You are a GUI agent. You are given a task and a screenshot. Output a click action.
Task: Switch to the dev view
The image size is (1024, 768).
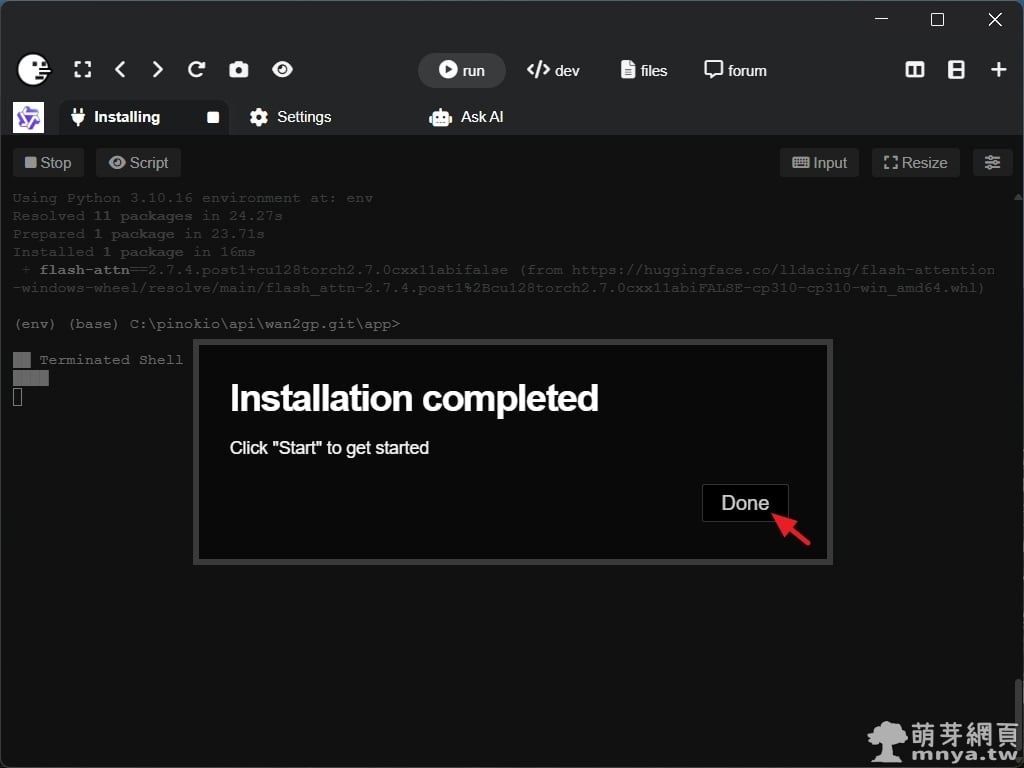click(x=553, y=70)
